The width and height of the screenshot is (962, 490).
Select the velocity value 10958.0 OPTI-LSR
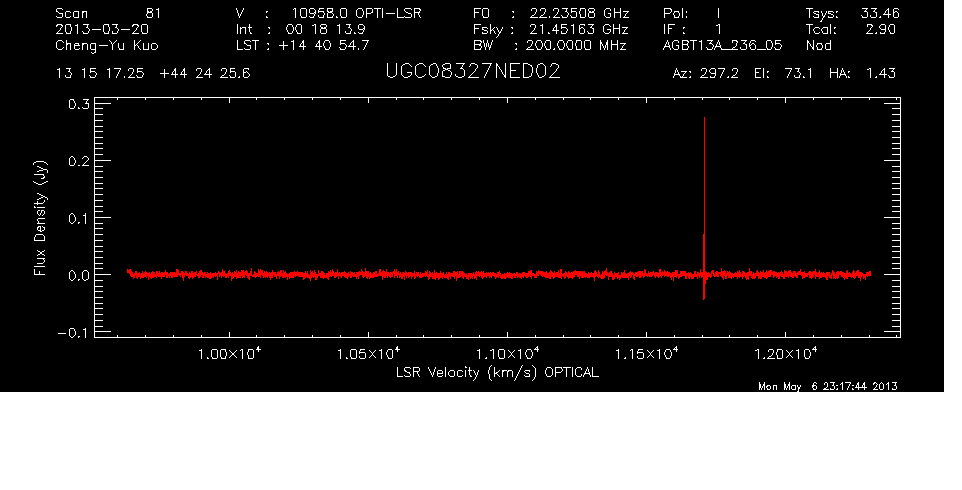[x=356, y=13]
